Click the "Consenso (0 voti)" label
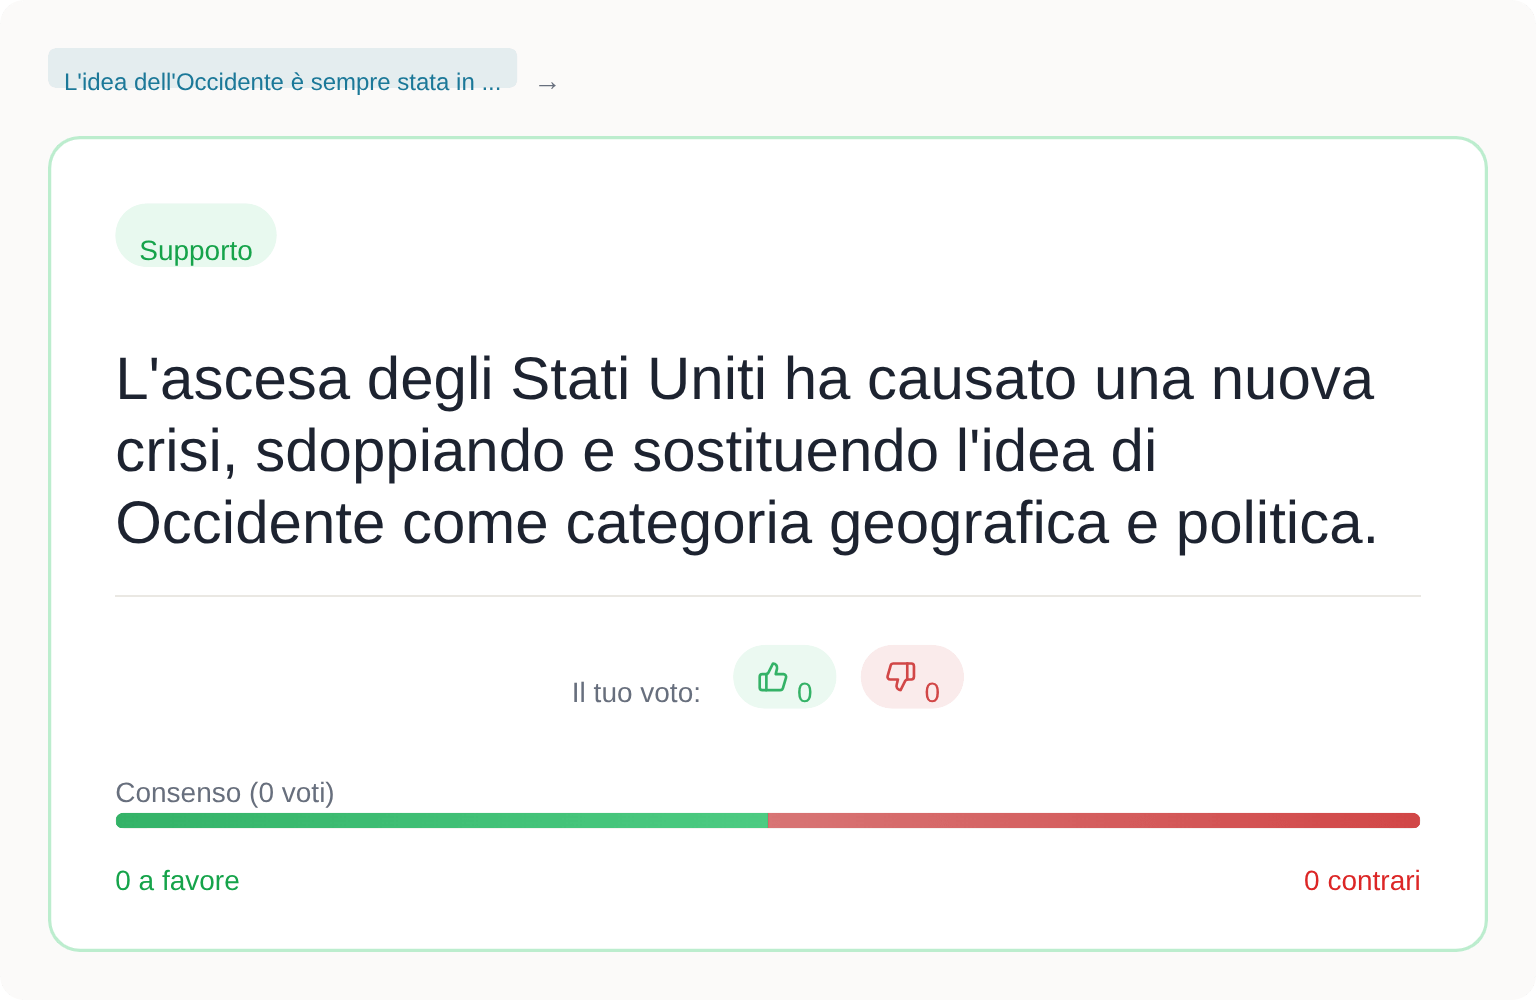1536x1000 pixels. pyautogui.click(x=225, y=792)
